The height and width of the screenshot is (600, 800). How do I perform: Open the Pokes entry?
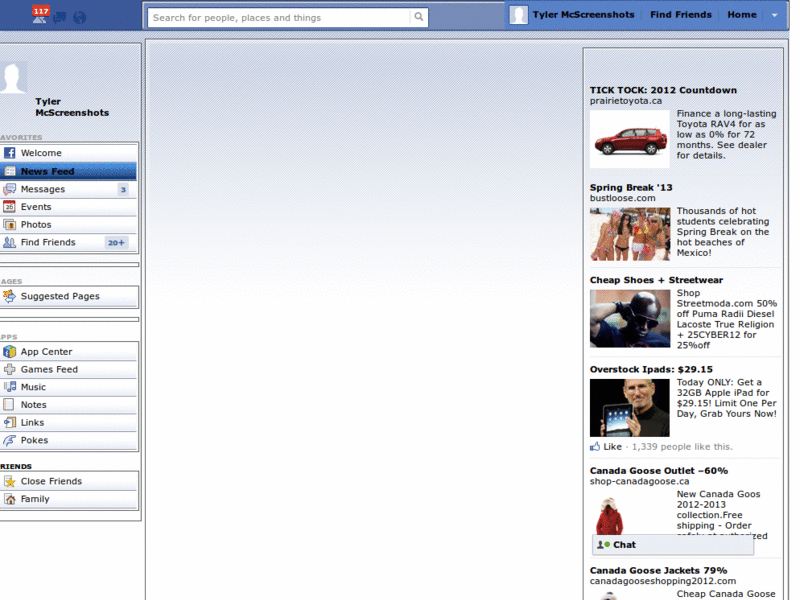(x=69, y=440)
